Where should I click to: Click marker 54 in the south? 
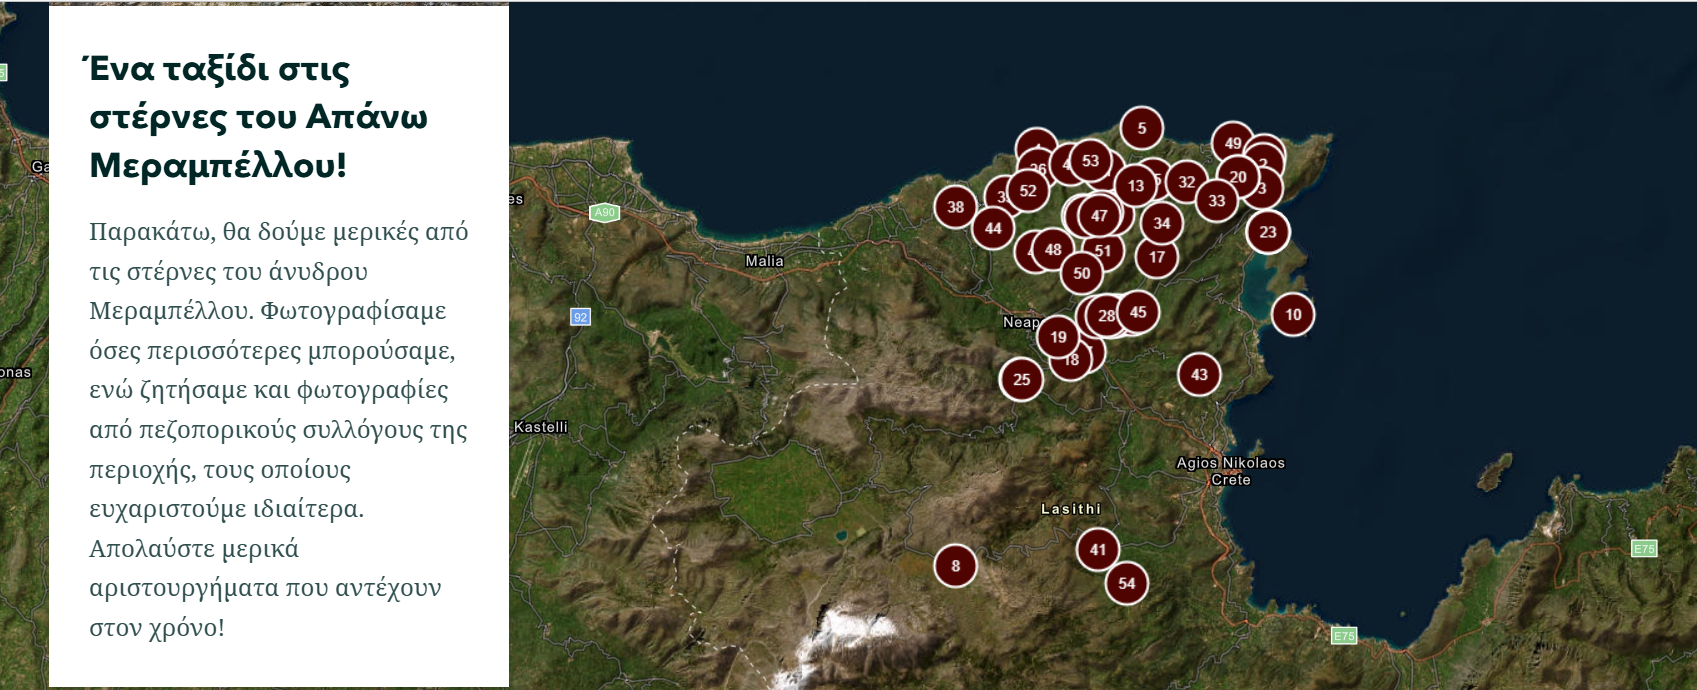pyautogui.click(x=1127, y=584)
